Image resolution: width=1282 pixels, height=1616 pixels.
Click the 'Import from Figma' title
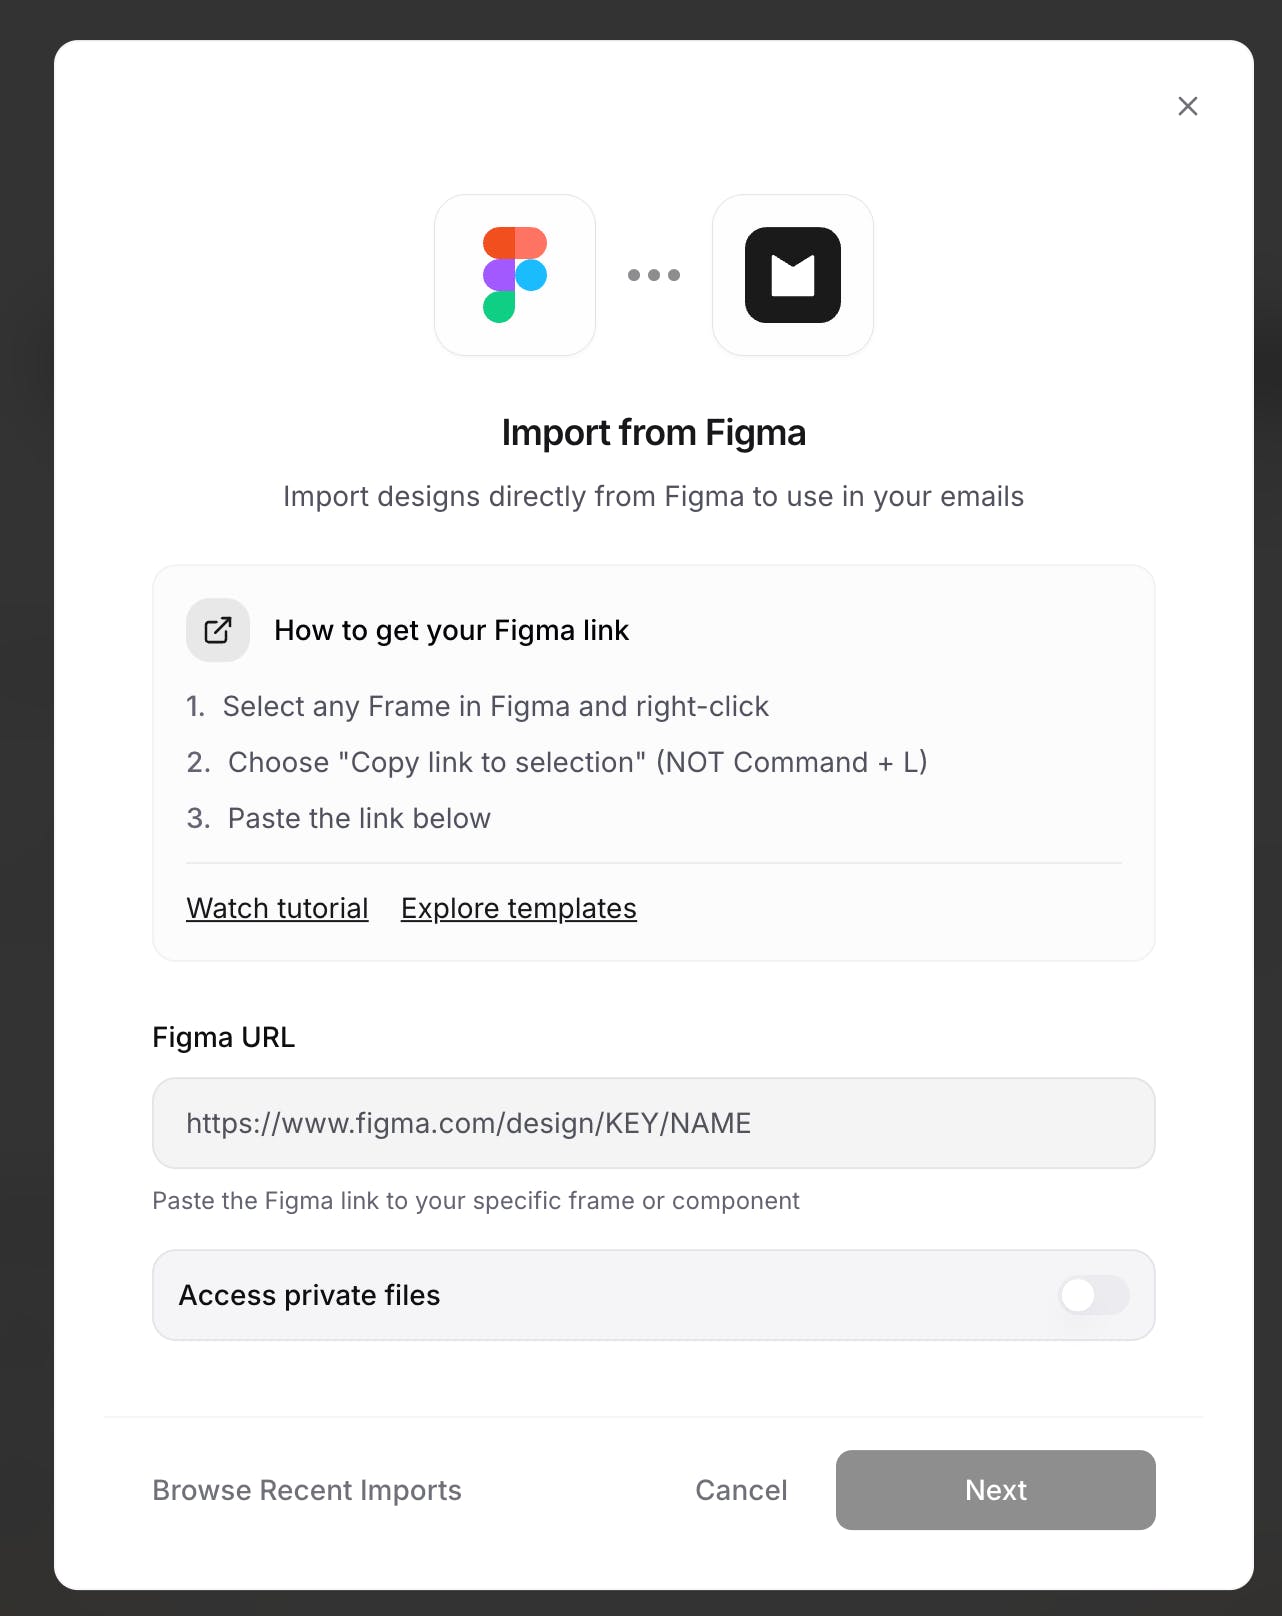tap(653, 433)
